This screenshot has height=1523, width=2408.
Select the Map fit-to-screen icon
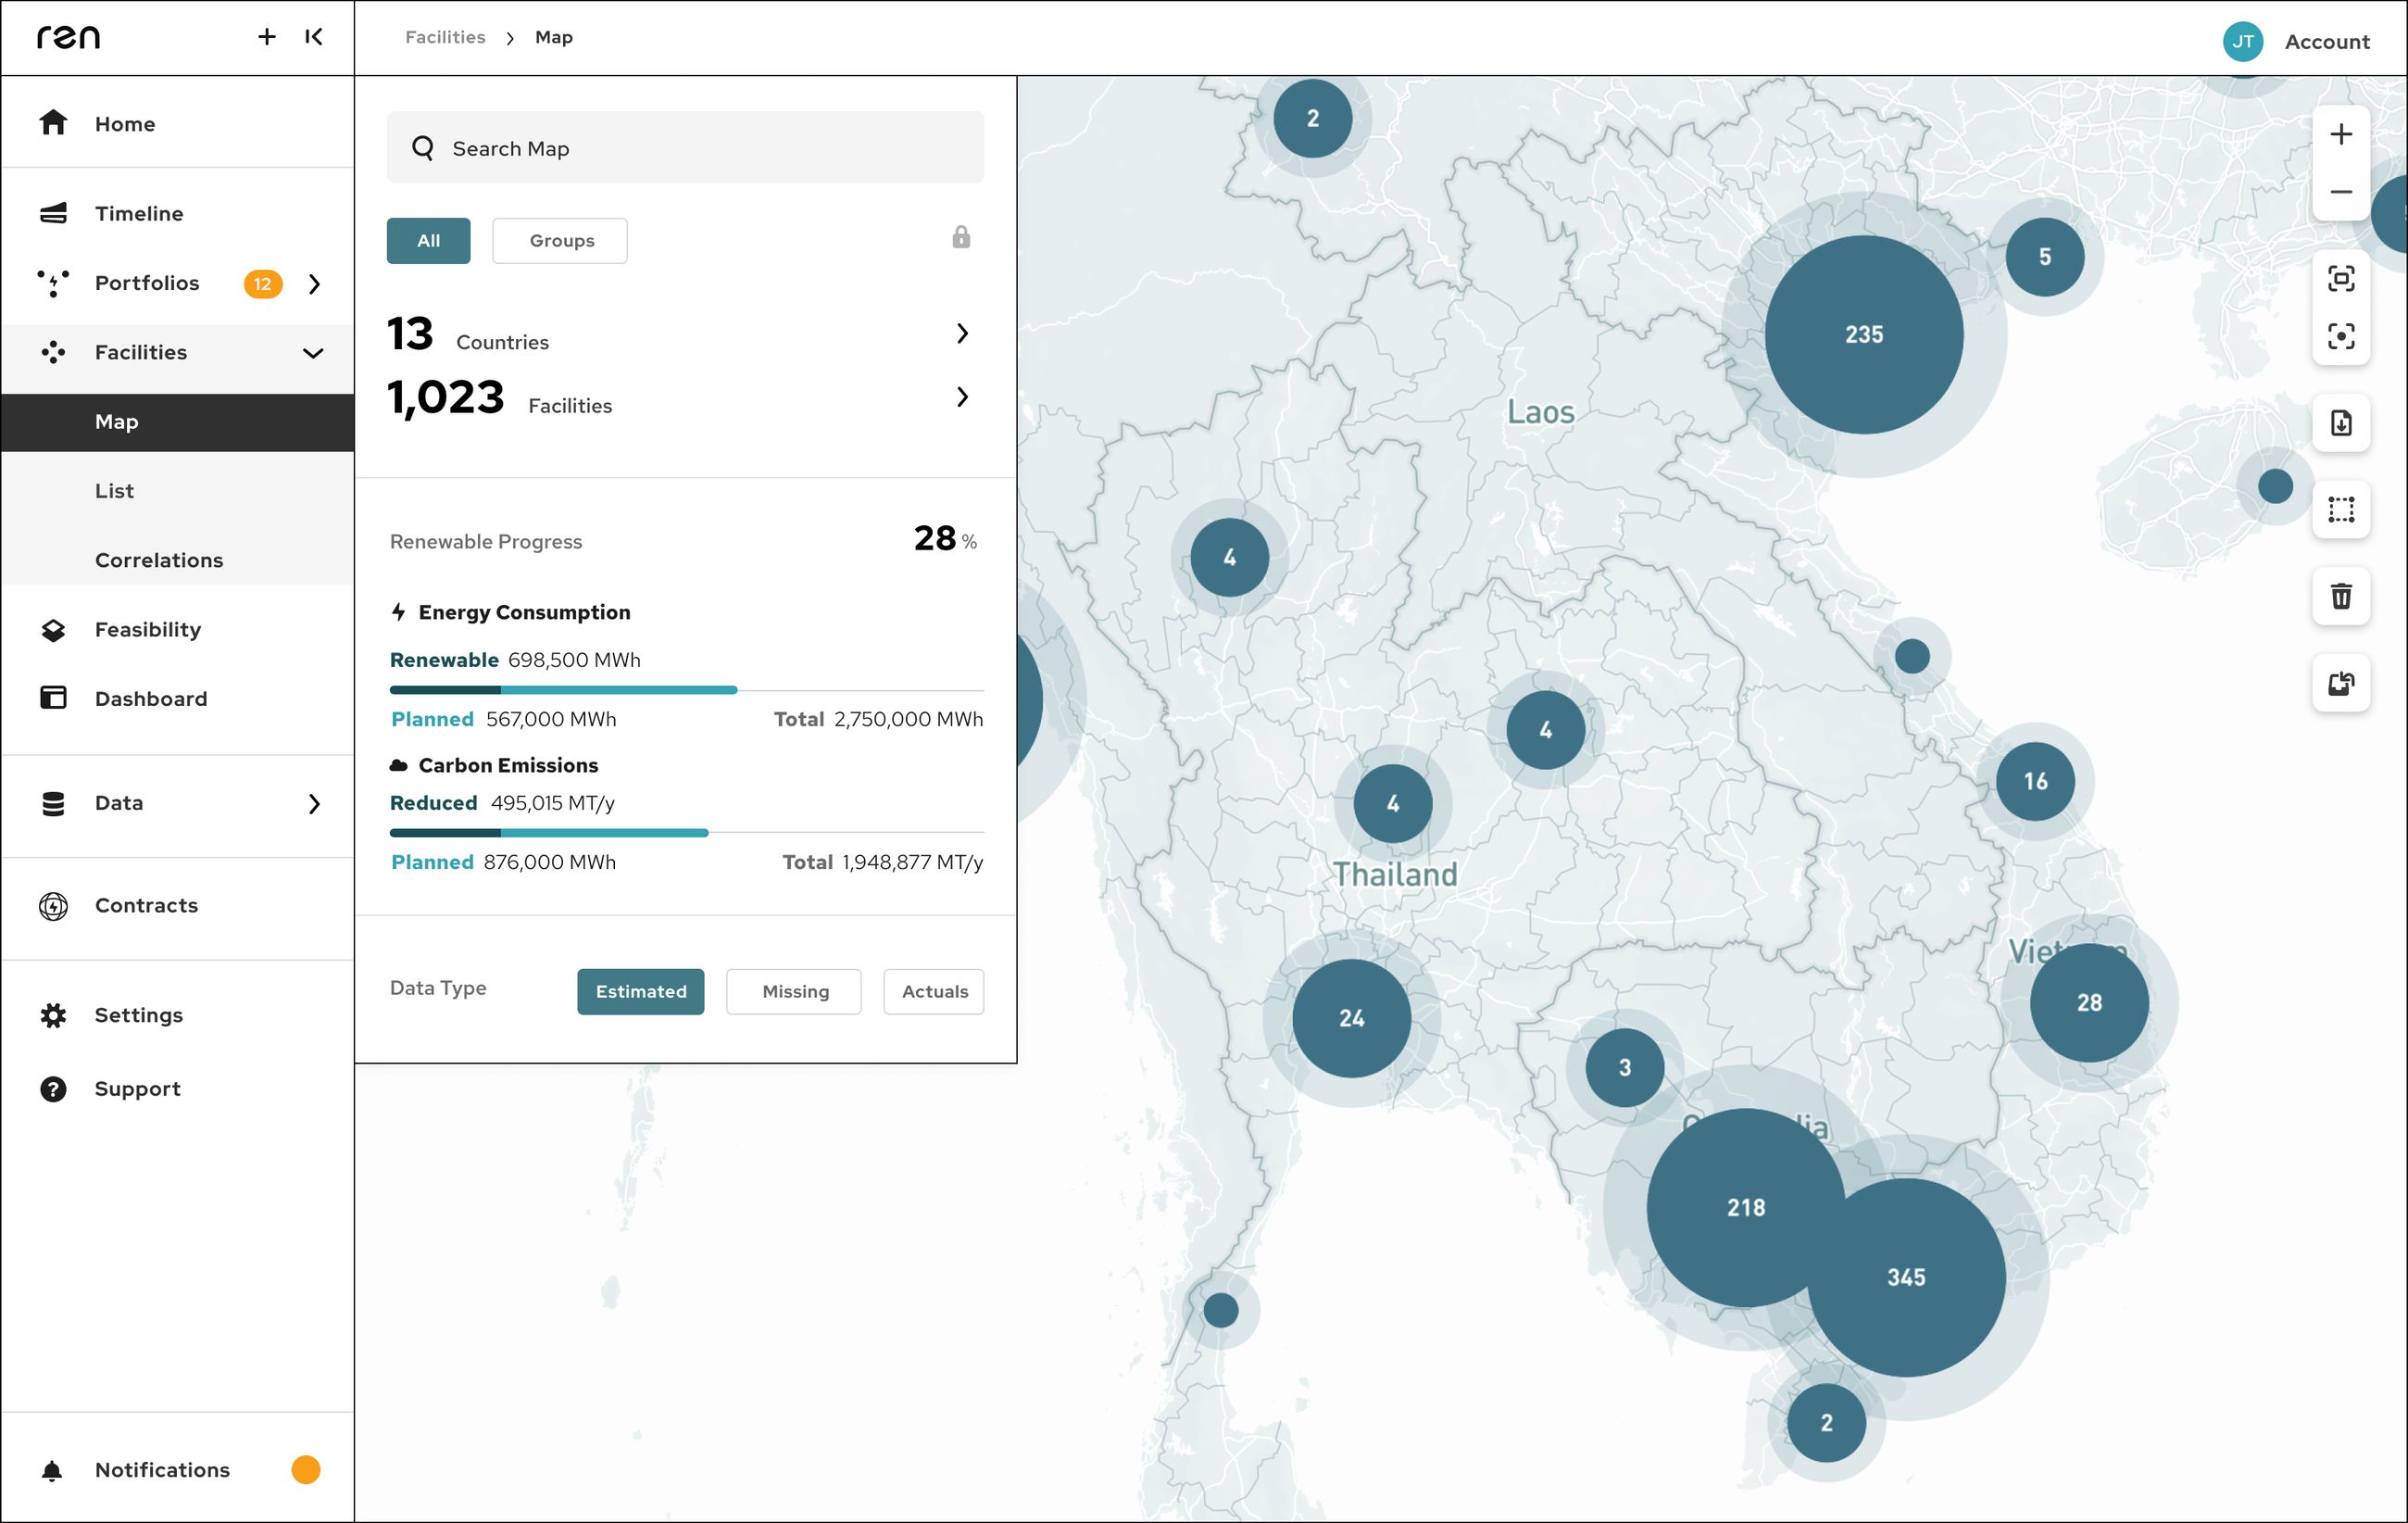coord(2340,281)
